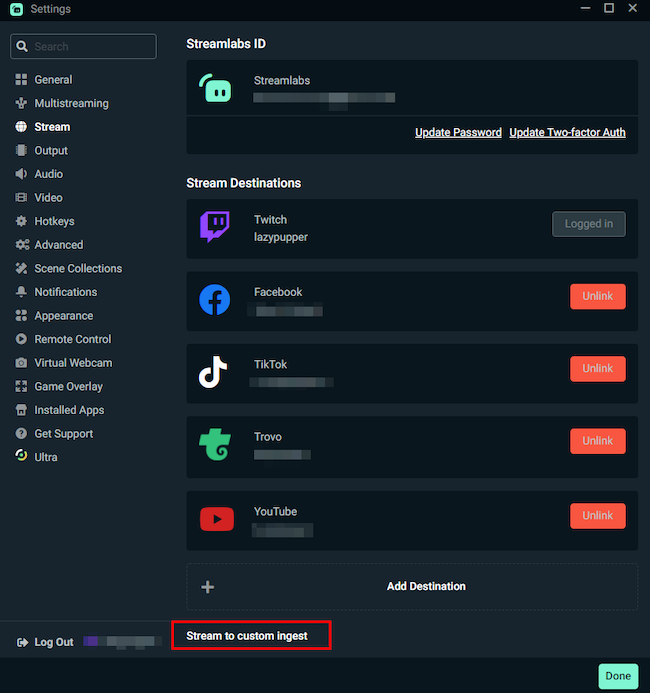Click the Get Support question icon
Viewport: 650px width, 693px height.
click(21, 434)
